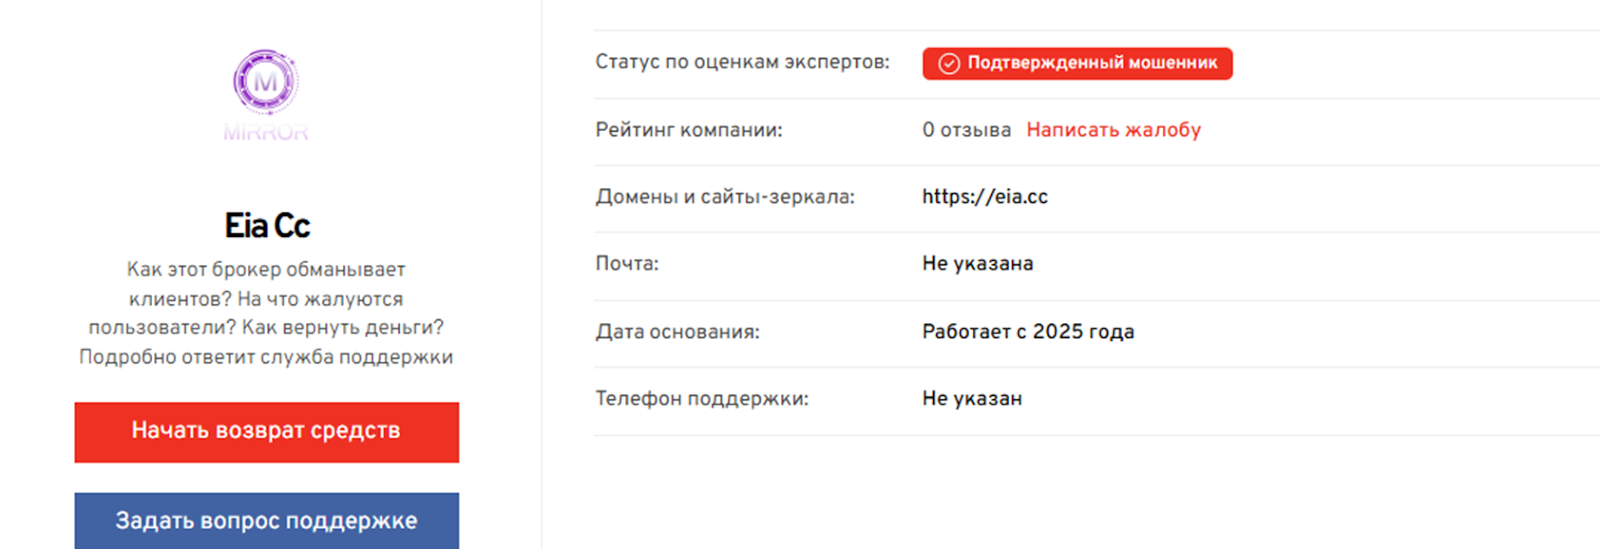Click the broker description paragraph under the heading

pyautogui.click(x=266, y=313)
